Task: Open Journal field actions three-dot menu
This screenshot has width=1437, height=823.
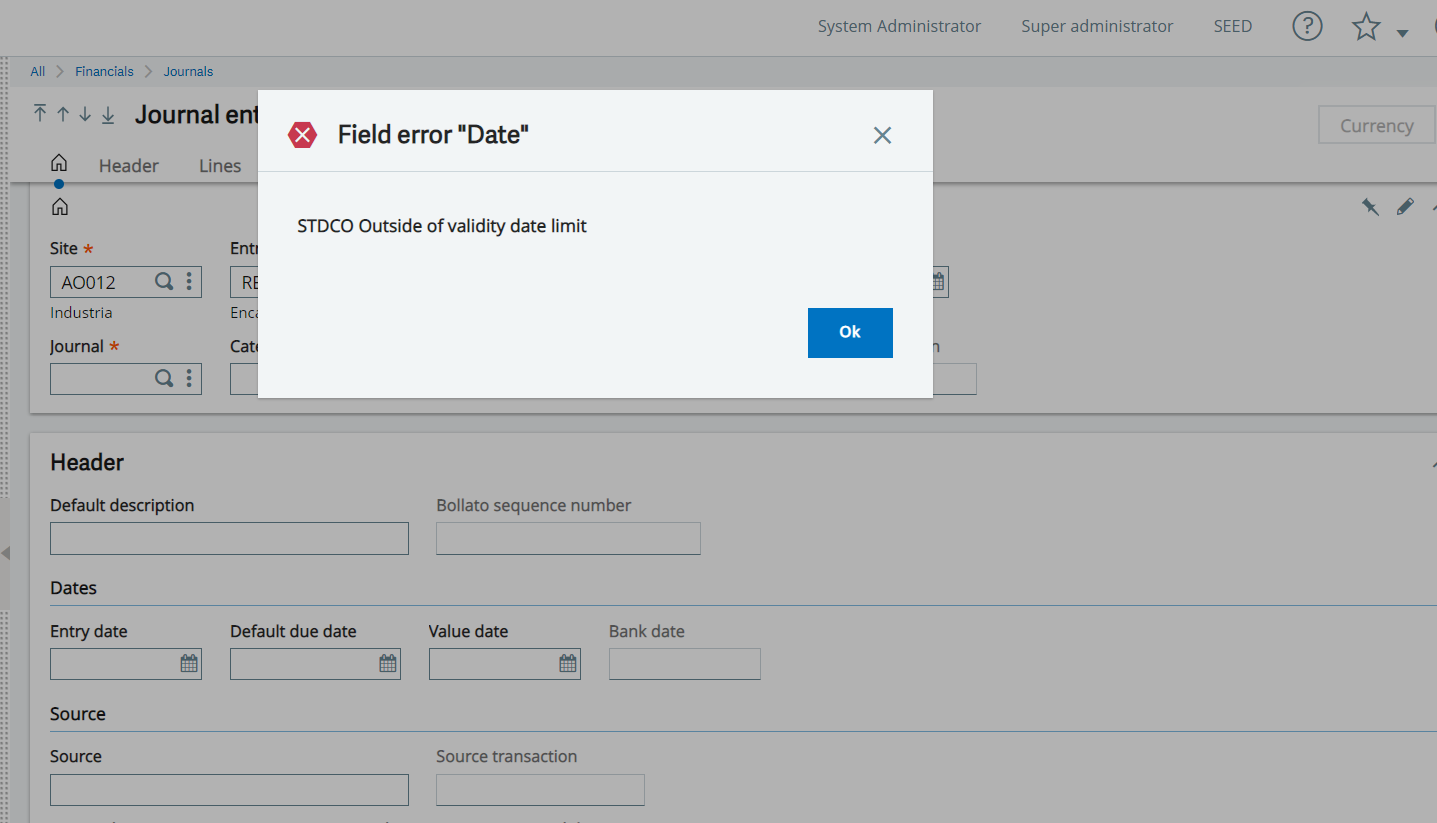Action: tap(189, 379)
